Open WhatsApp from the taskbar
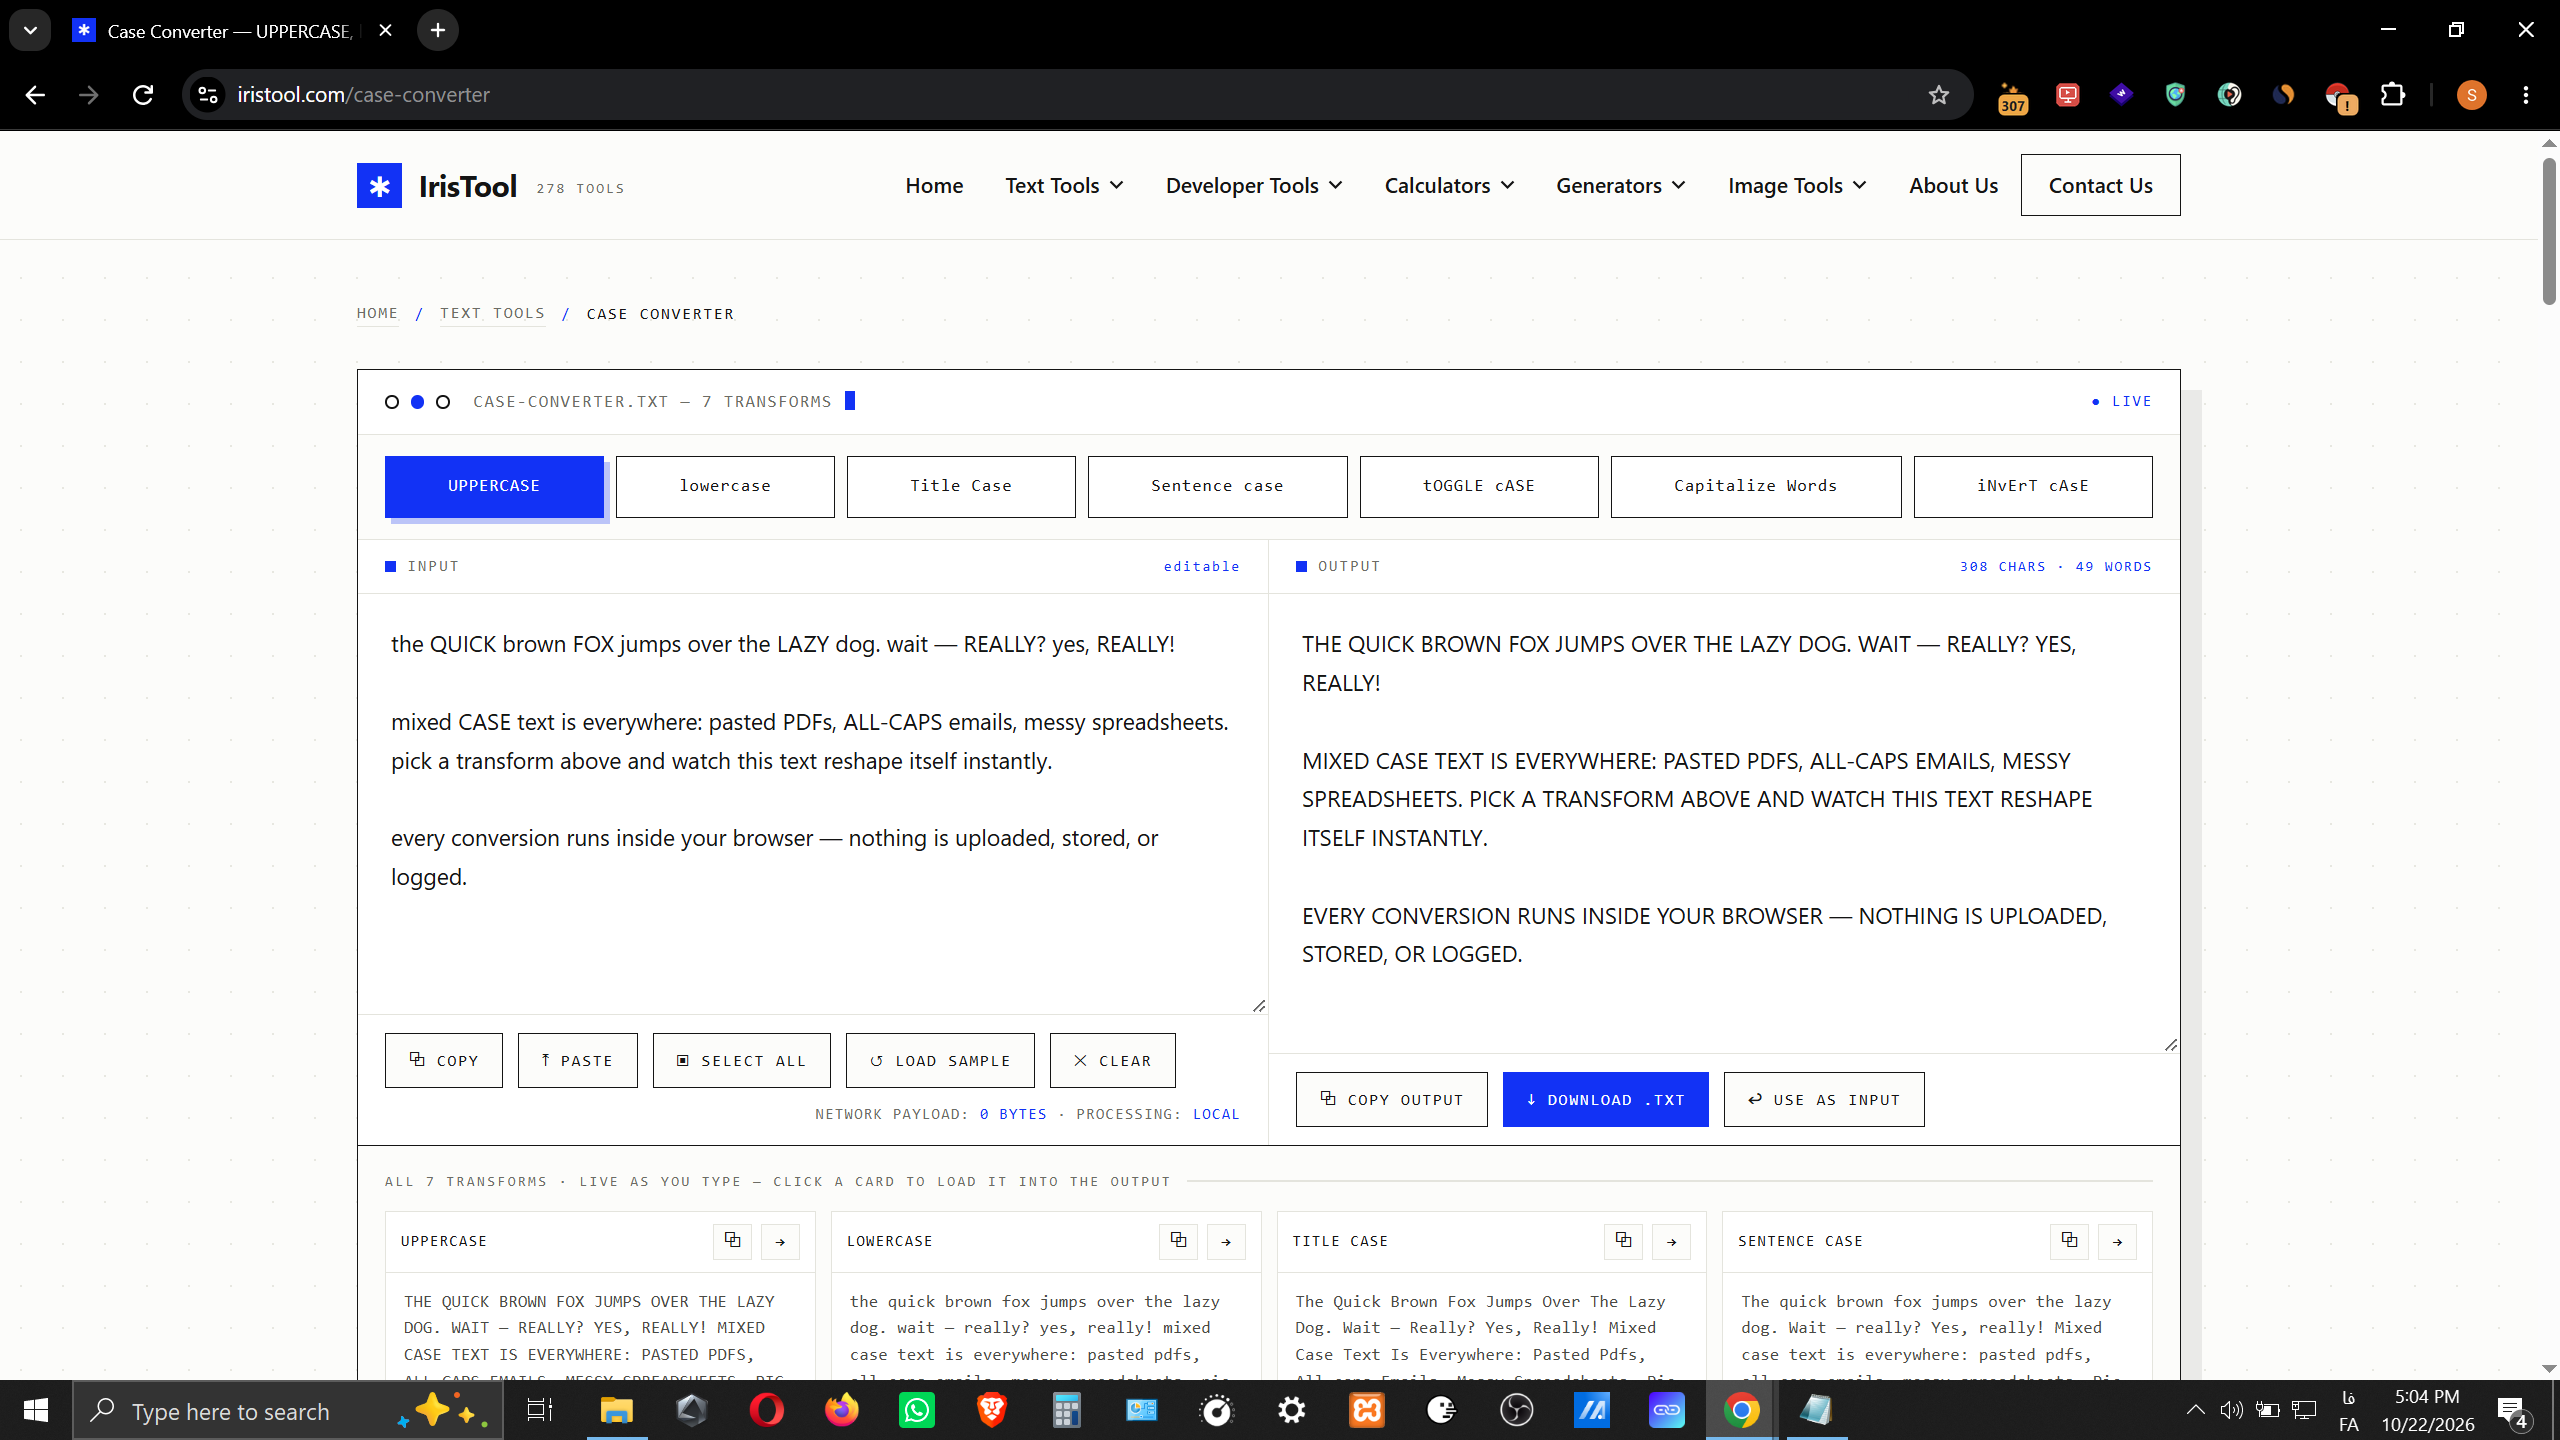This screenshot has width=2560, height=1440. coord(917,1411)
